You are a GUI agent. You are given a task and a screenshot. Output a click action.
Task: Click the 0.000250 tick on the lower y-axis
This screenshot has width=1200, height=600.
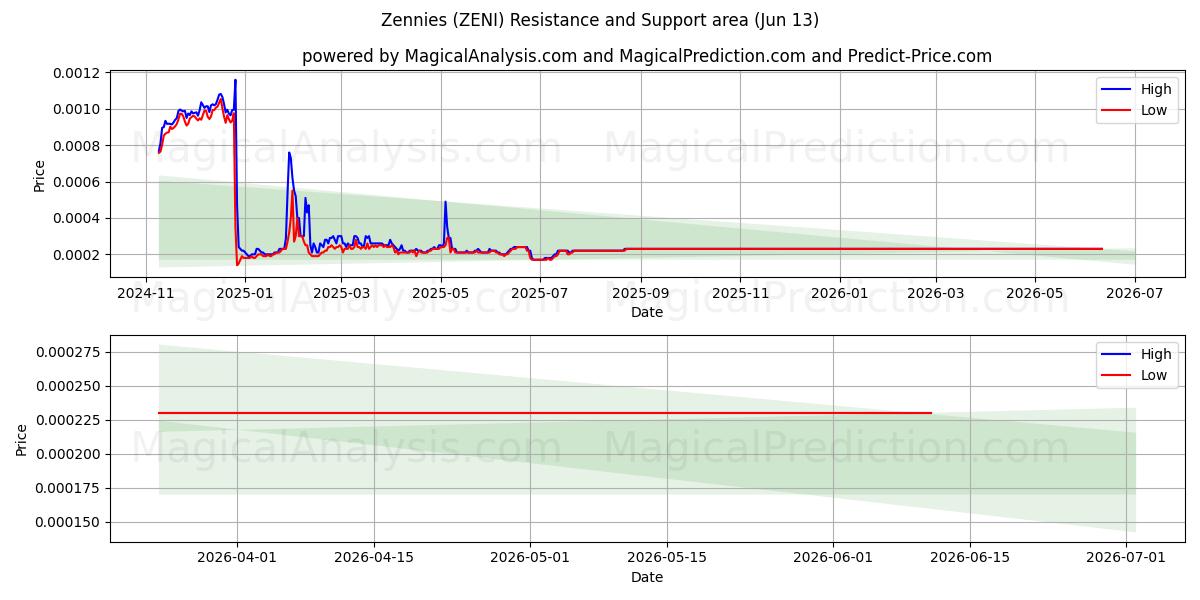(x=70, y=386)
